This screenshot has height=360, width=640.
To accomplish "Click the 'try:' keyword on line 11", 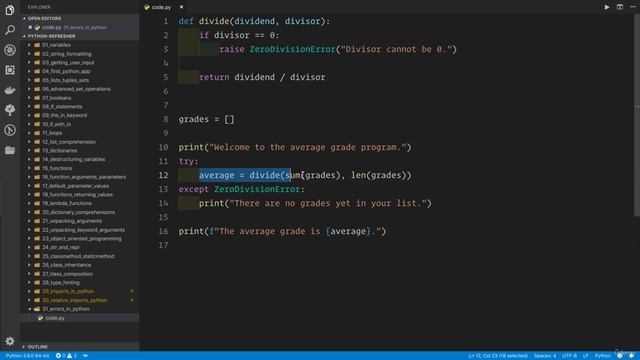I will [x=188, y=161].
